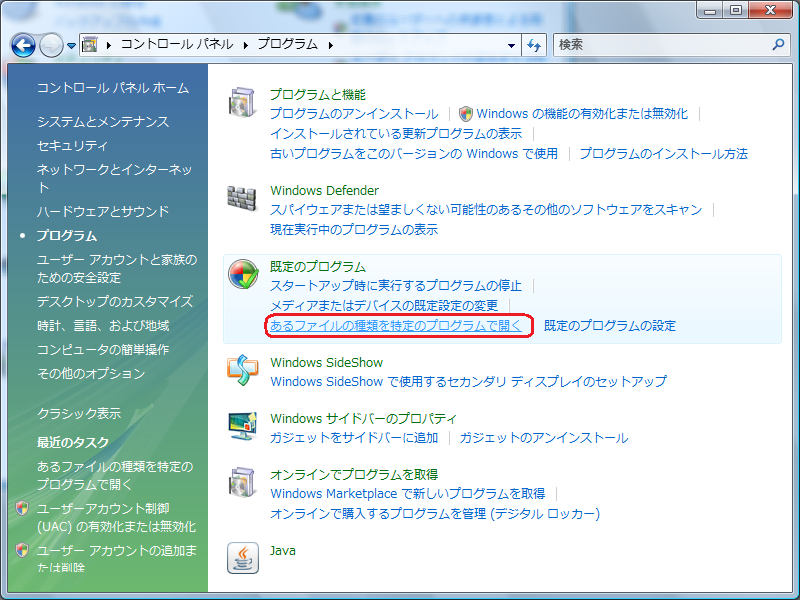Open the Java control panel icon

pyautogui.click(x=243, y=558)
